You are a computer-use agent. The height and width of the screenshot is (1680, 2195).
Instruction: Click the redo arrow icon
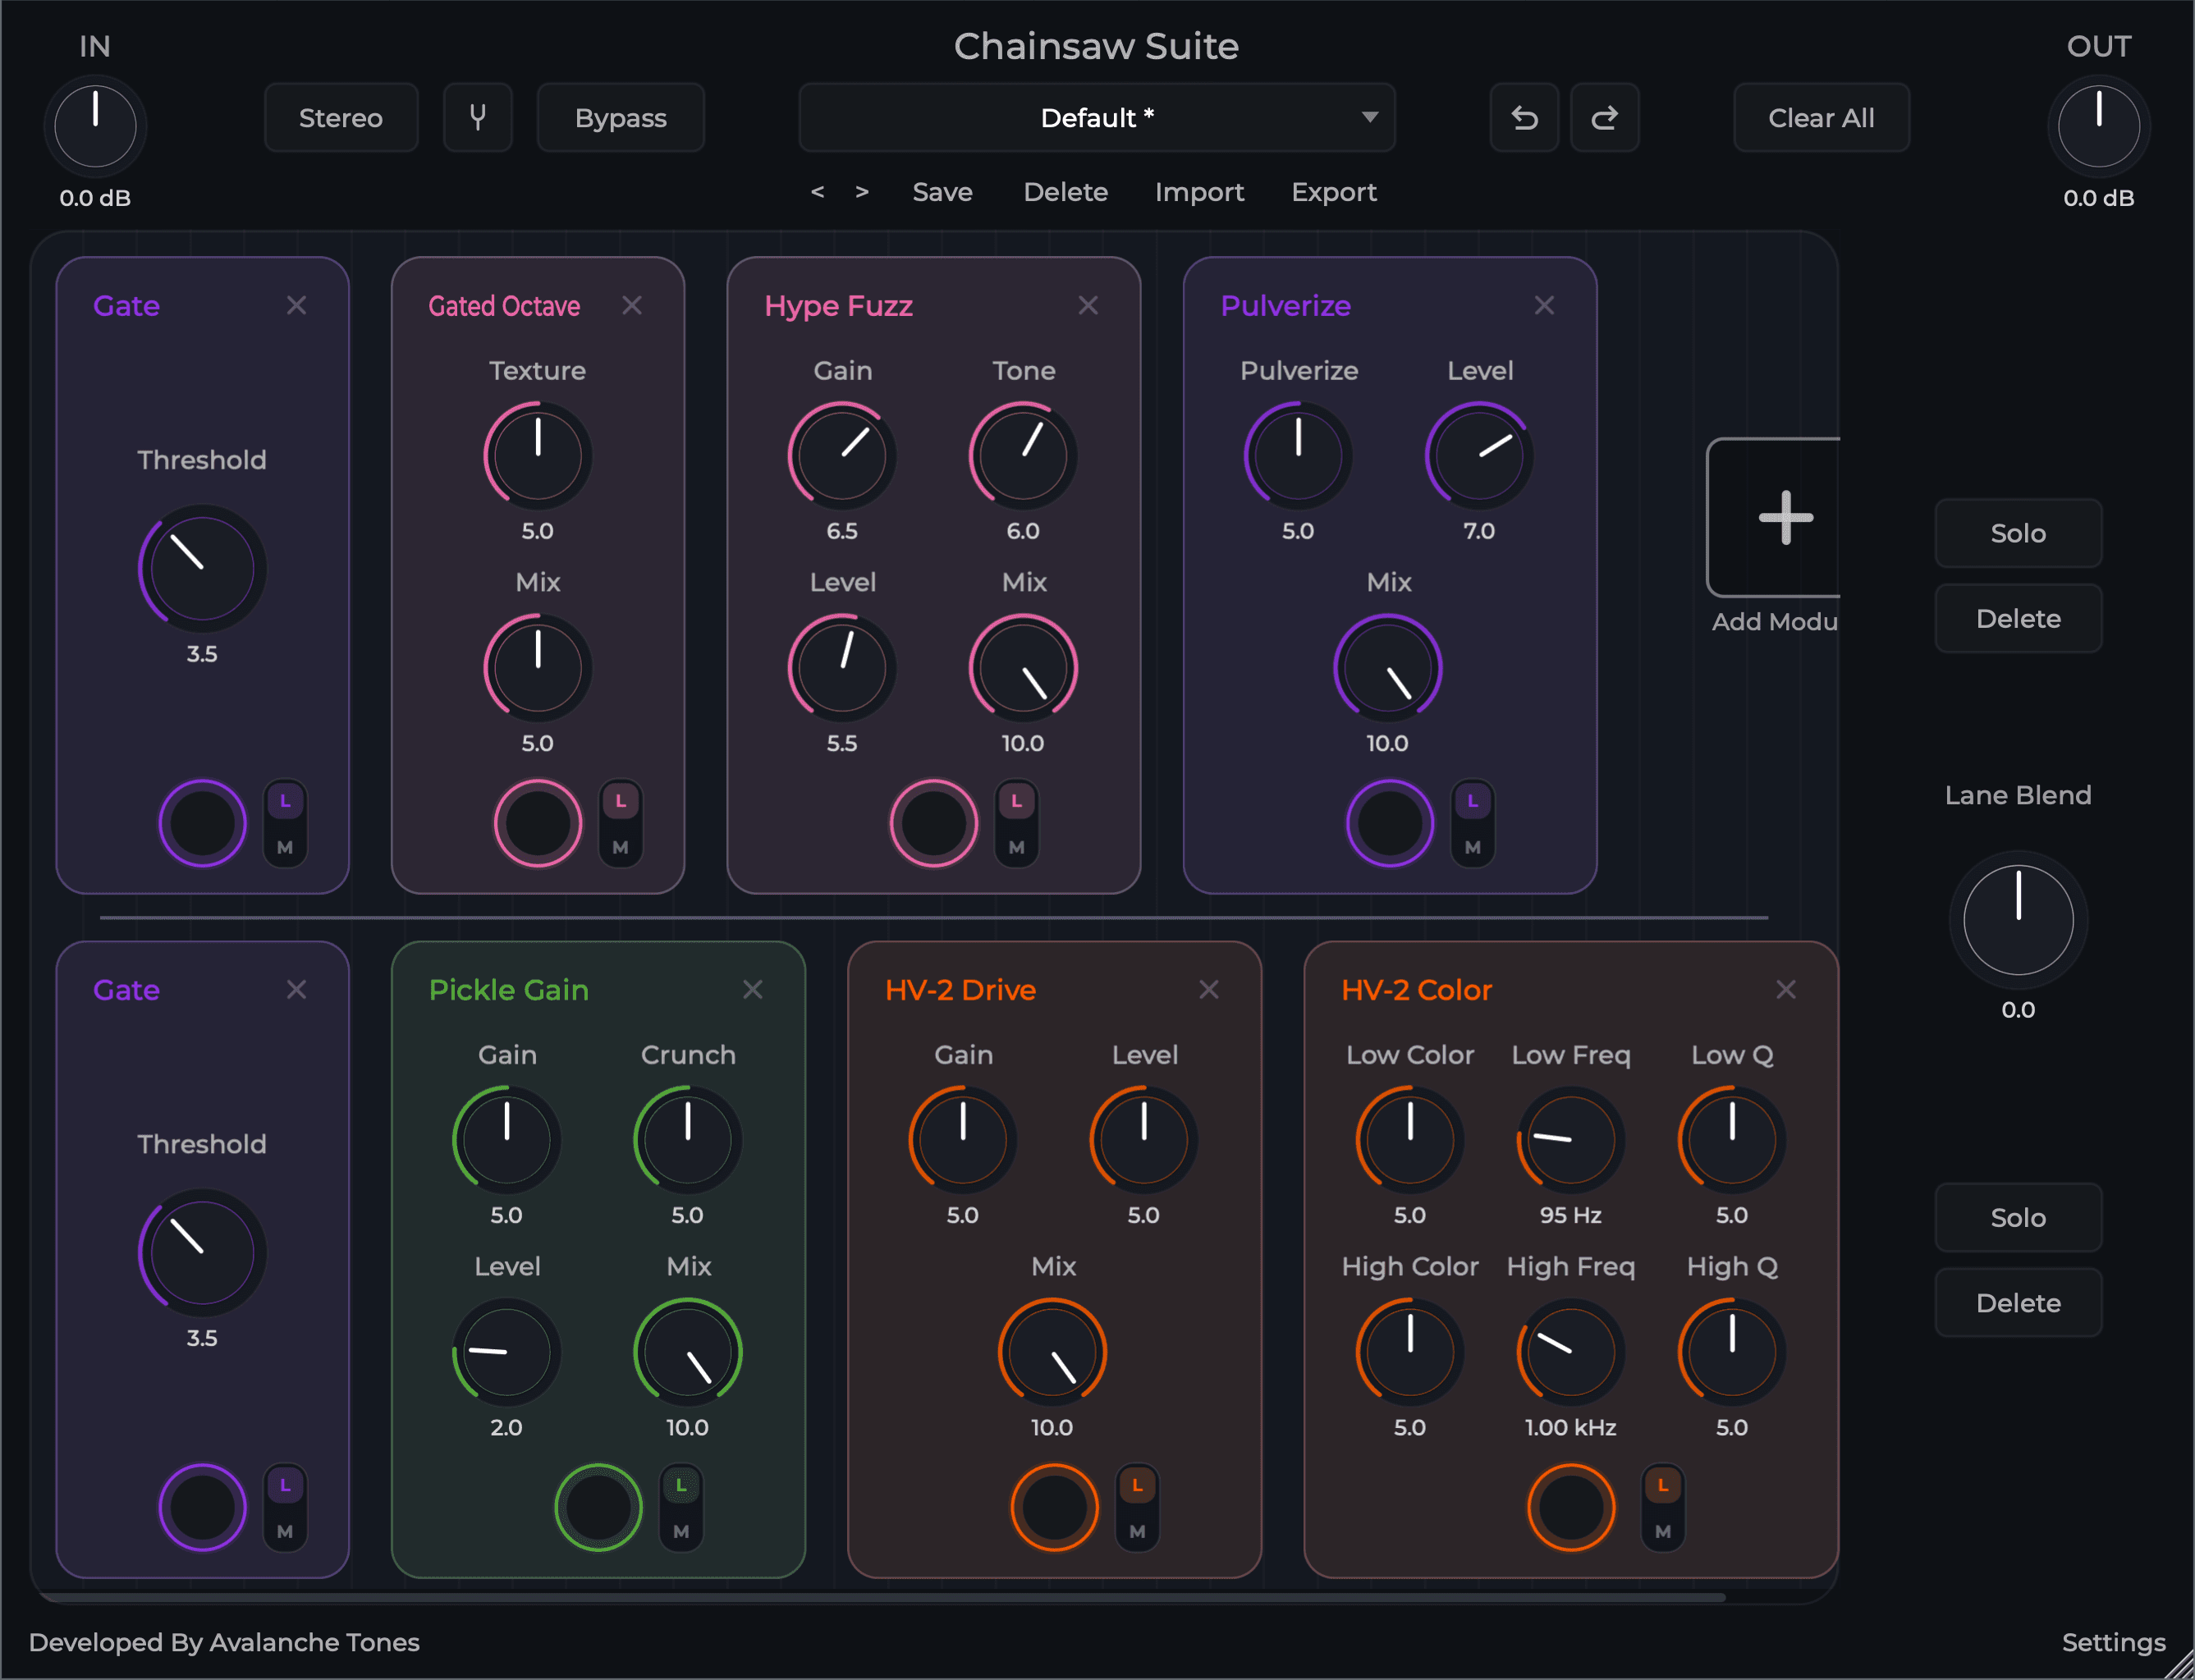1604,118
